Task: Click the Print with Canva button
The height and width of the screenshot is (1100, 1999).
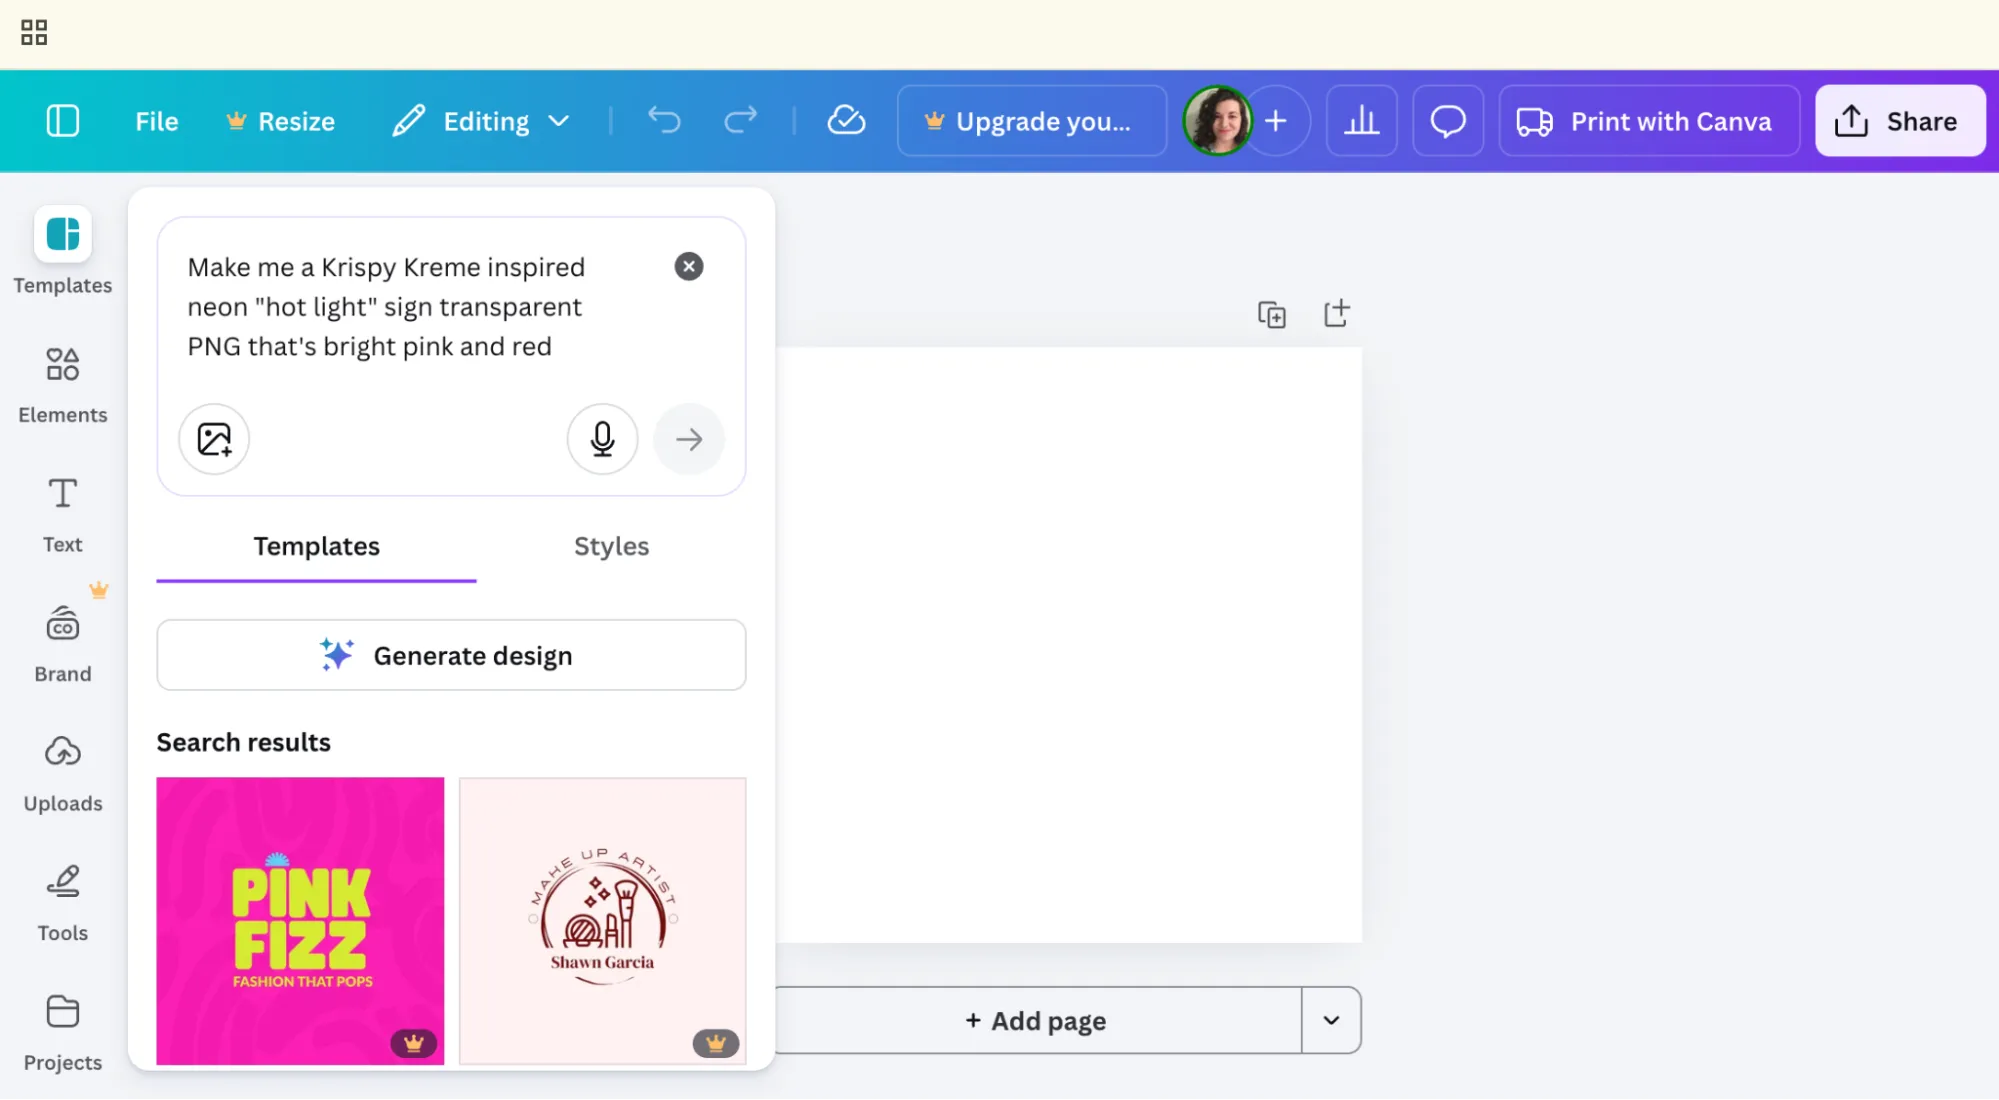Action: (1649, 121)
